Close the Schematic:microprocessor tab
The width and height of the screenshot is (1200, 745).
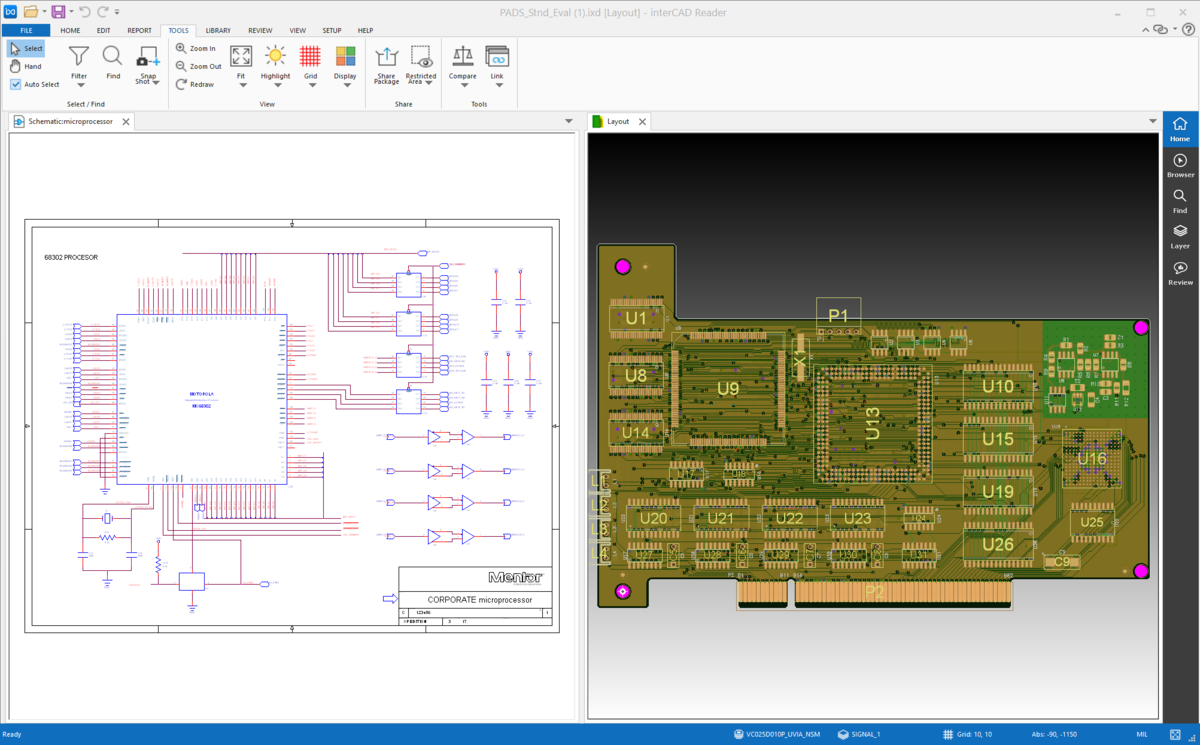click(125, 121)
